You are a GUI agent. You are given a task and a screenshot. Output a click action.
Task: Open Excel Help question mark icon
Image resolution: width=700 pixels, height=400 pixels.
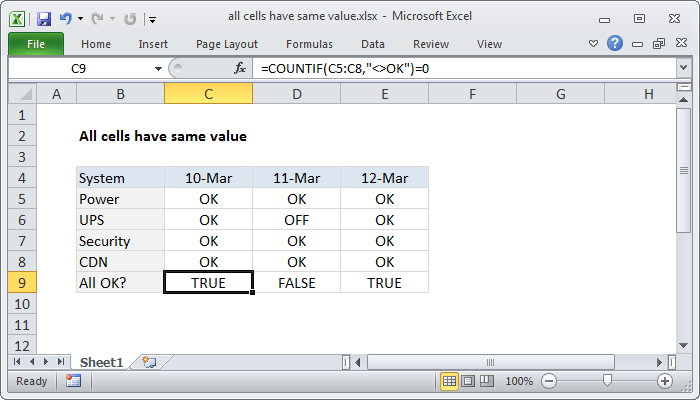[615, 43]
